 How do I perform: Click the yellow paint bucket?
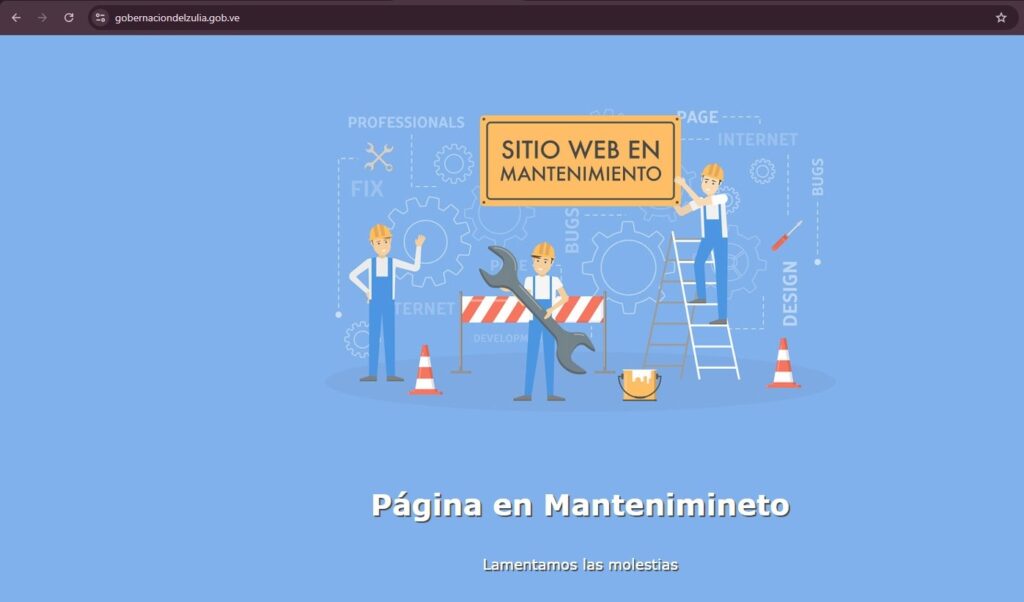639,383
